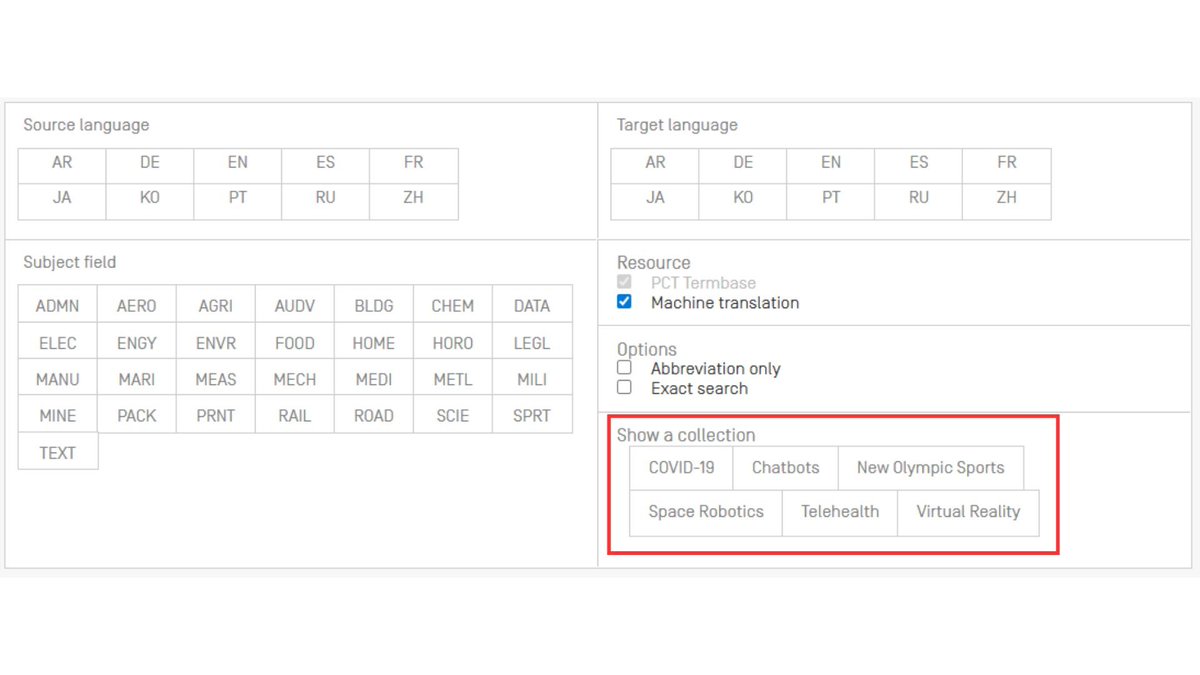1200x675 pixels.
Task: Click the MEAS subject field
Action: (x=215, y=378)
